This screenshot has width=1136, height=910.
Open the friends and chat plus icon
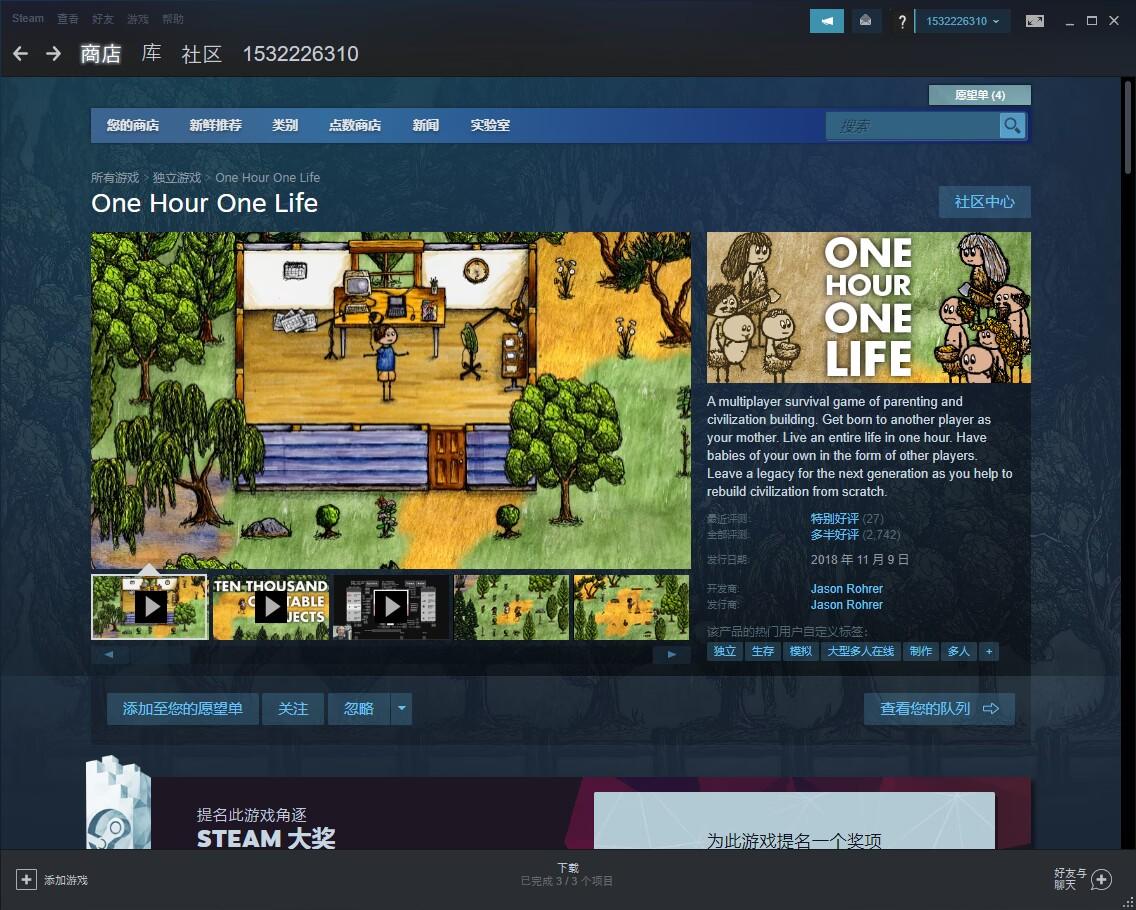pos(1101,880)
